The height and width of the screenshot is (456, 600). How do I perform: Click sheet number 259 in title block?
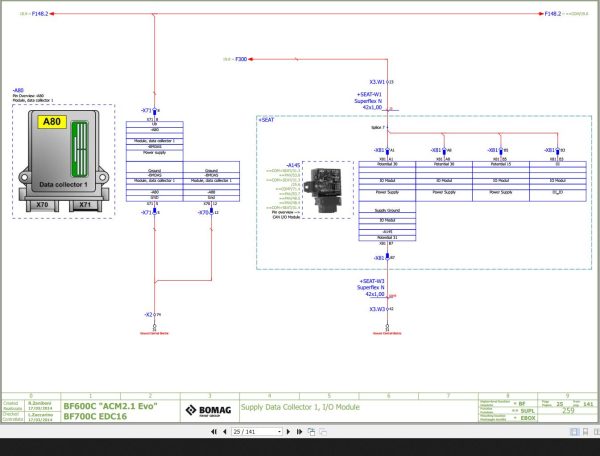point(568,410)
